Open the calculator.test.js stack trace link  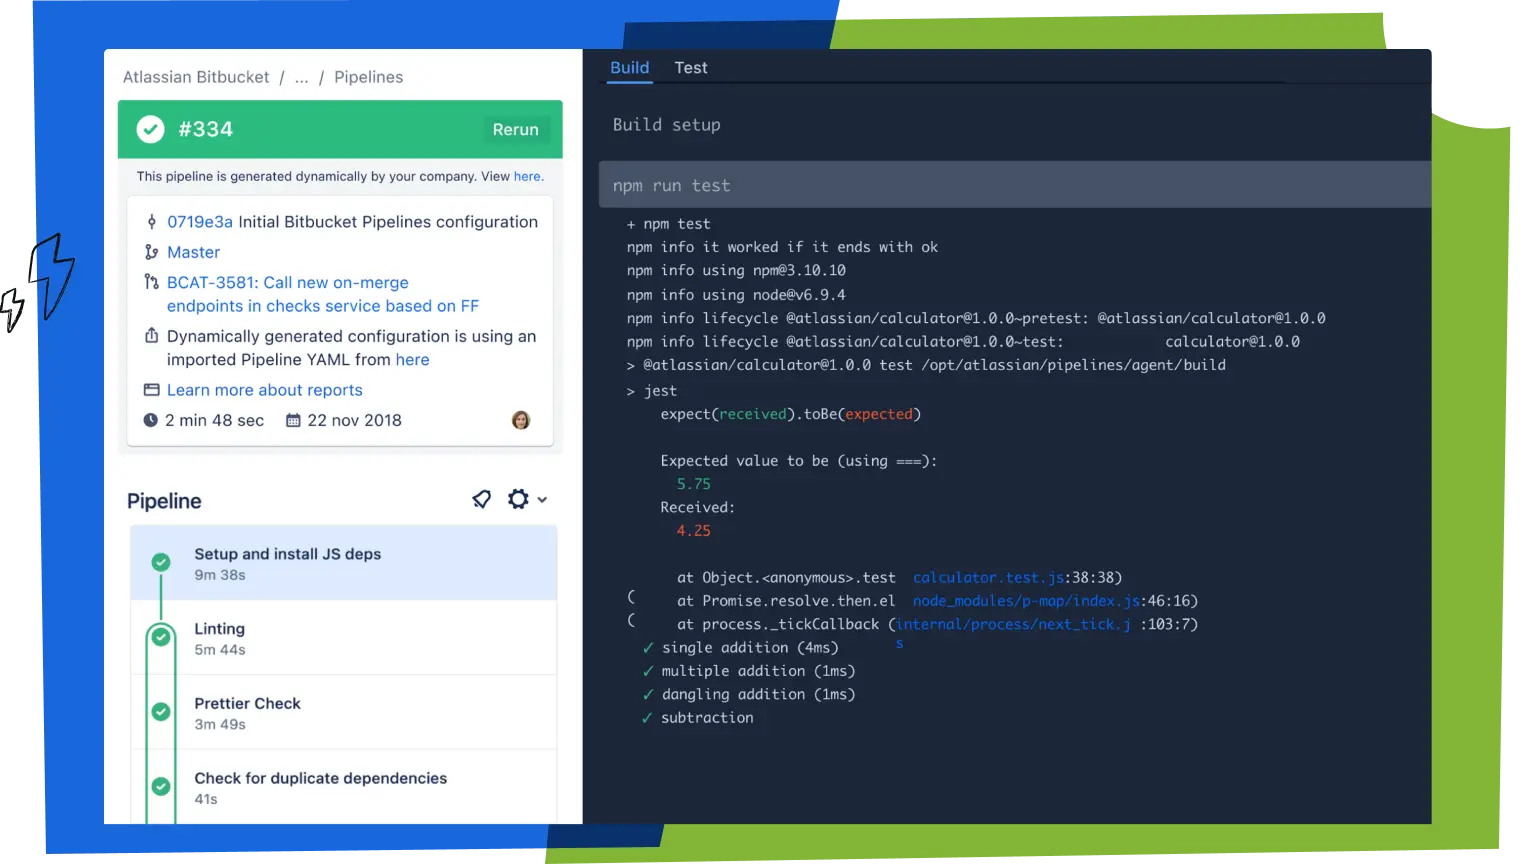[989, 577]
